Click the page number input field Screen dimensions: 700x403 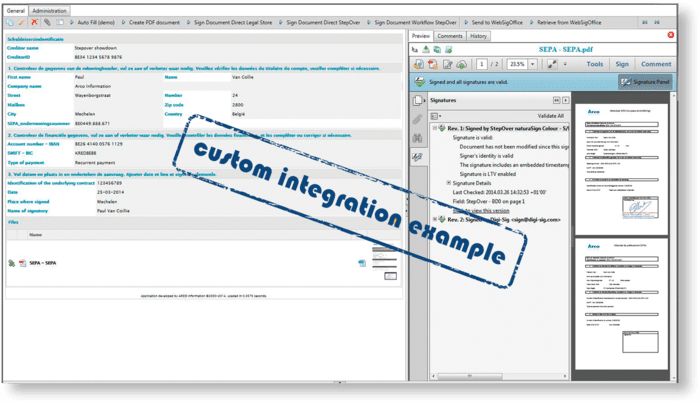[482, 63]
